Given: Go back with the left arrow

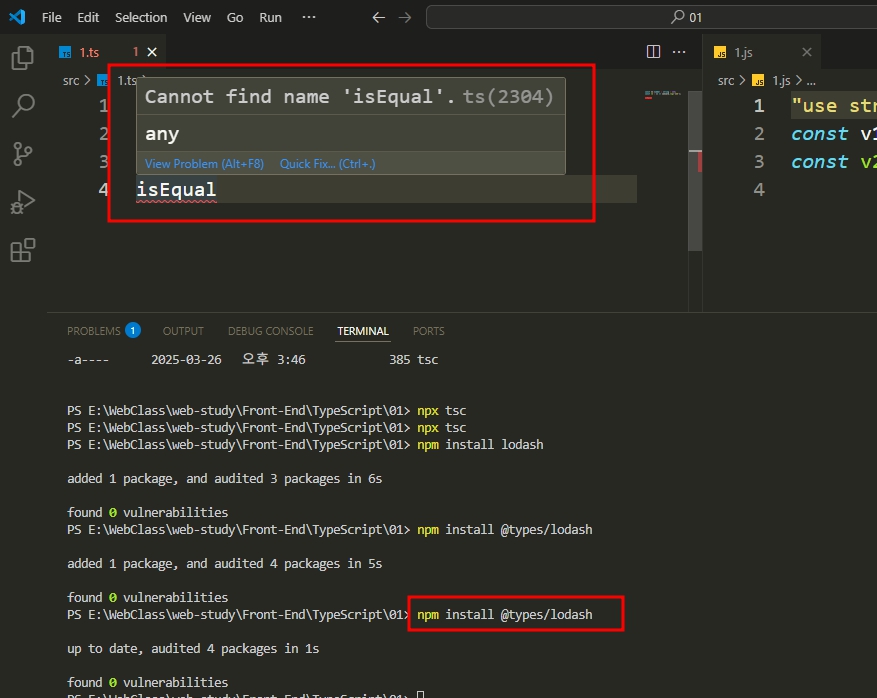Looking at the screenshot, I should pos(379,17).
